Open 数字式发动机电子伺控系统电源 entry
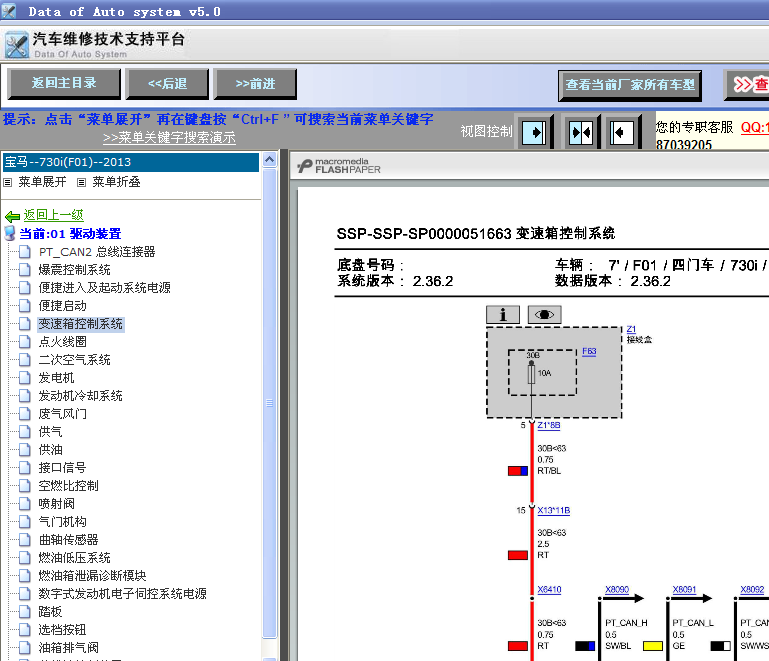 123,594
